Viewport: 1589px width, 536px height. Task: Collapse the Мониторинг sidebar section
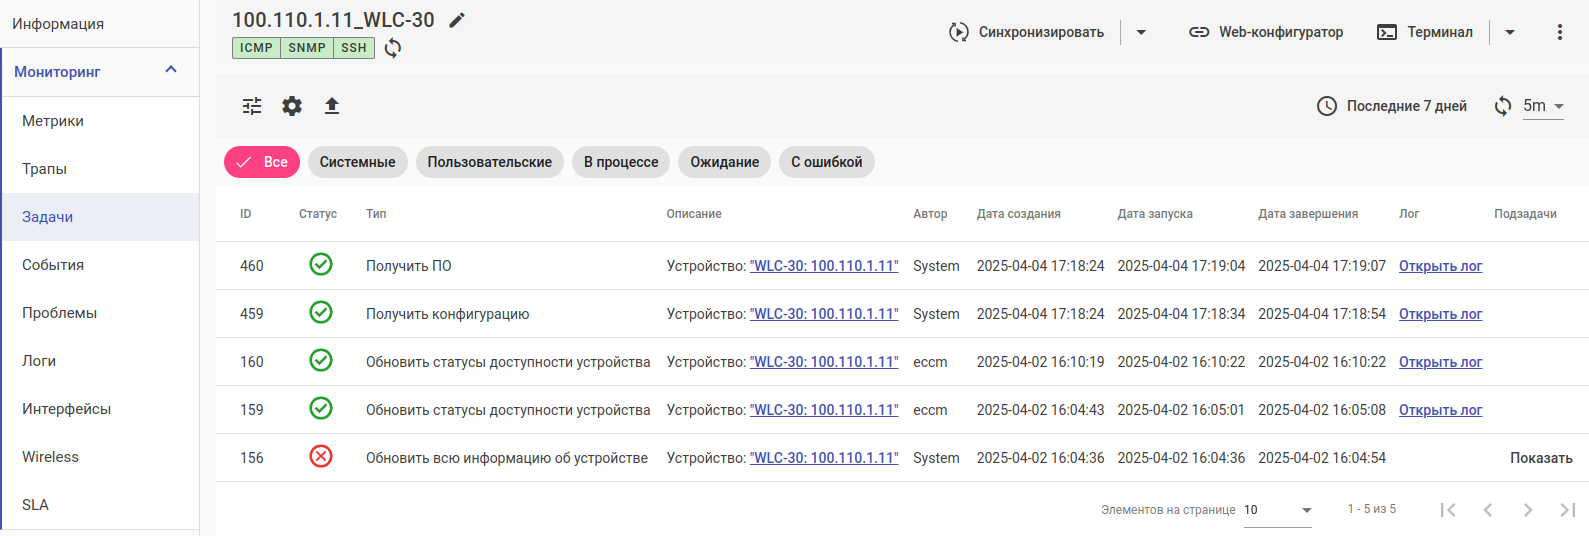pyautogui.click(x=171, y=70)
